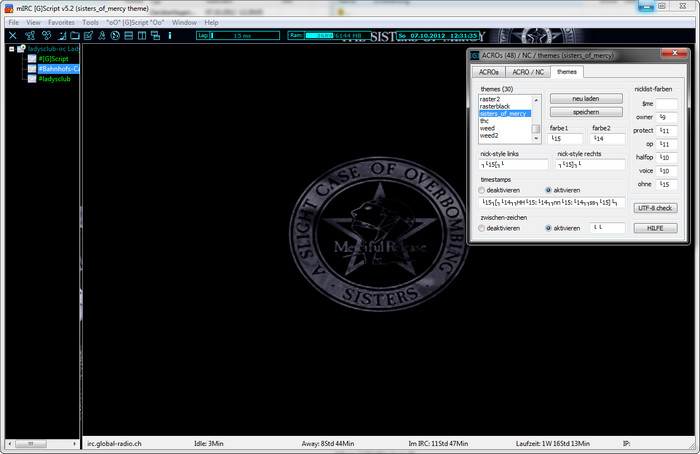Open the #Bahnhofs-C channel
This screenshot has height=454, width=700.
point(58,69)
